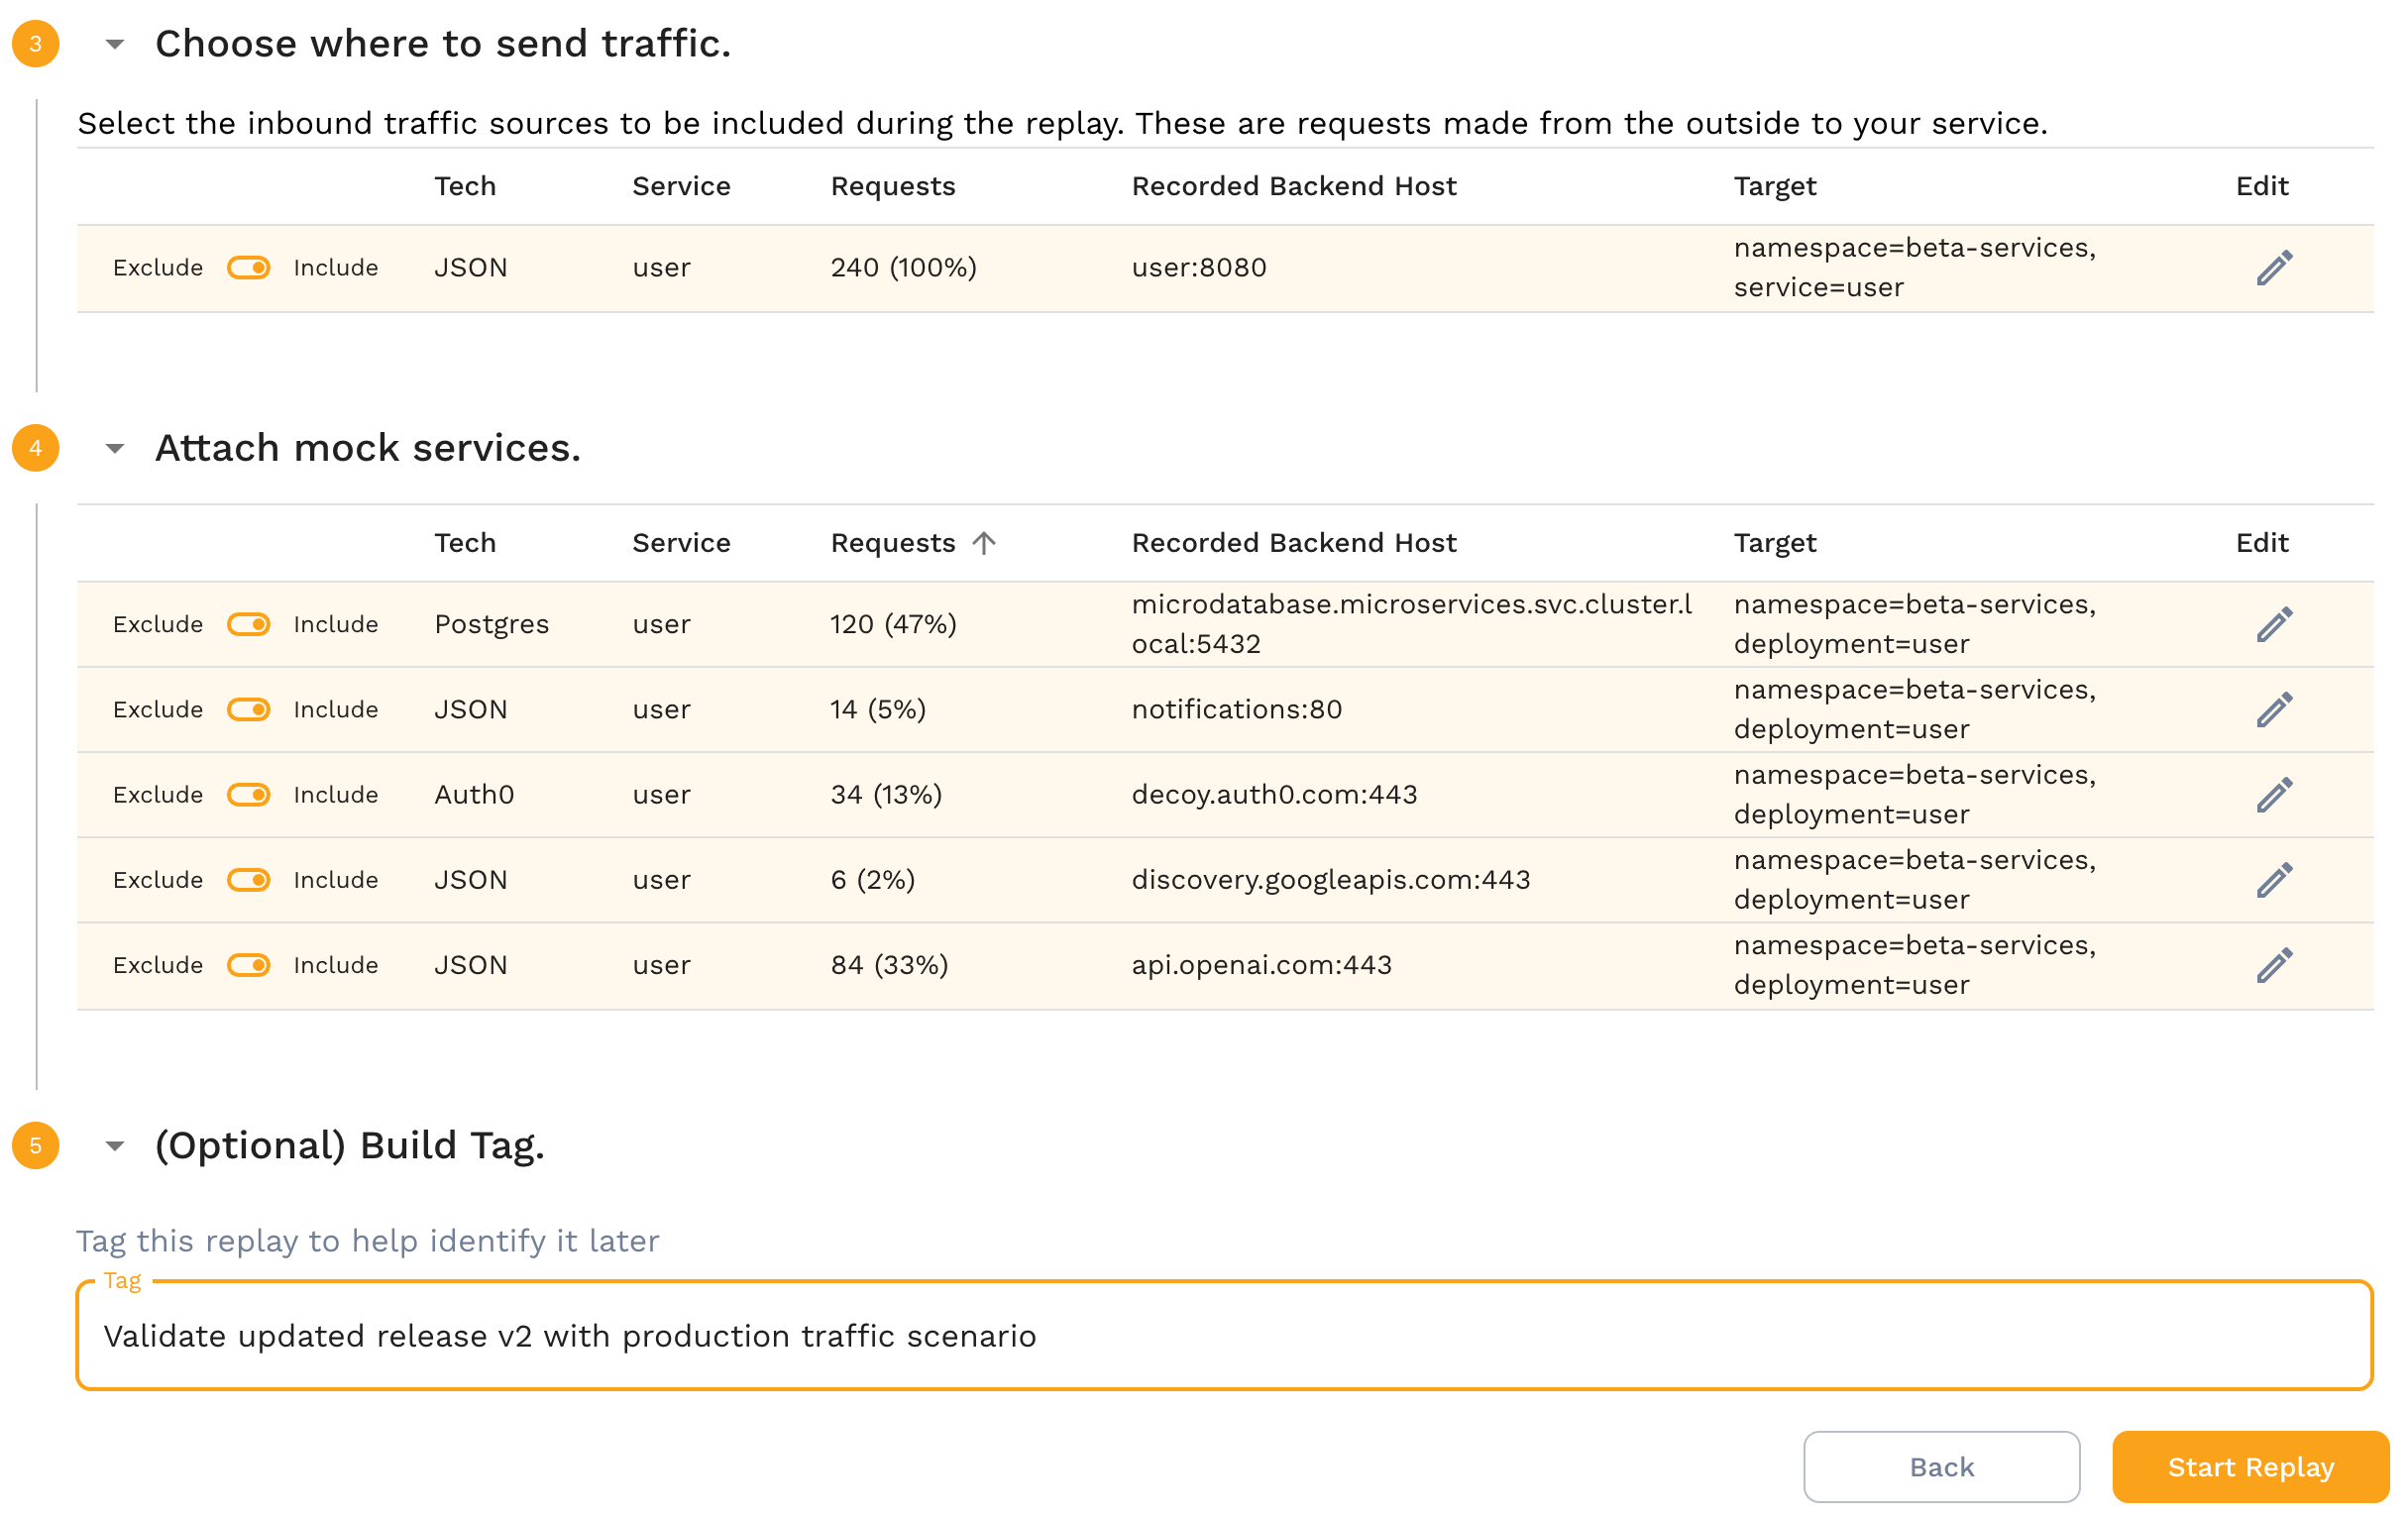Image resolution: width=2408 pixels, height=1518 pixels.
Task: Click edit pencil for api.openai.com:443
Action: [2273, 965]
